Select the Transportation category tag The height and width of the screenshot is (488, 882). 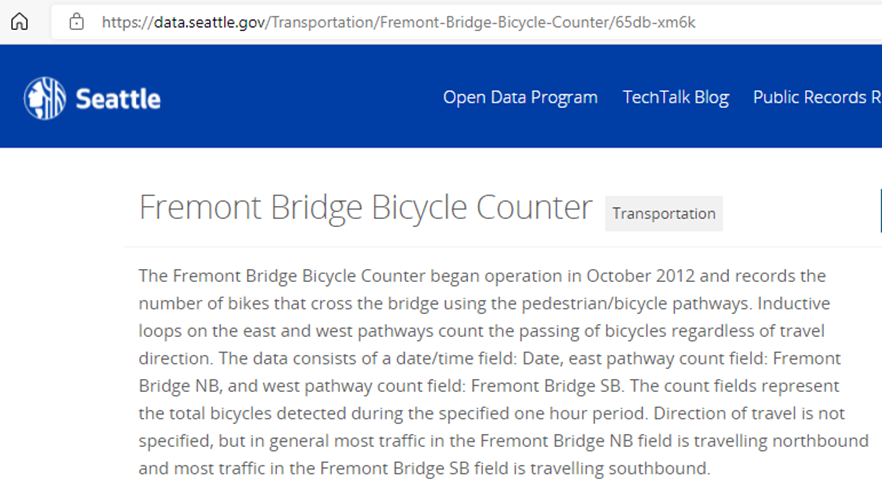pos(664,213)
